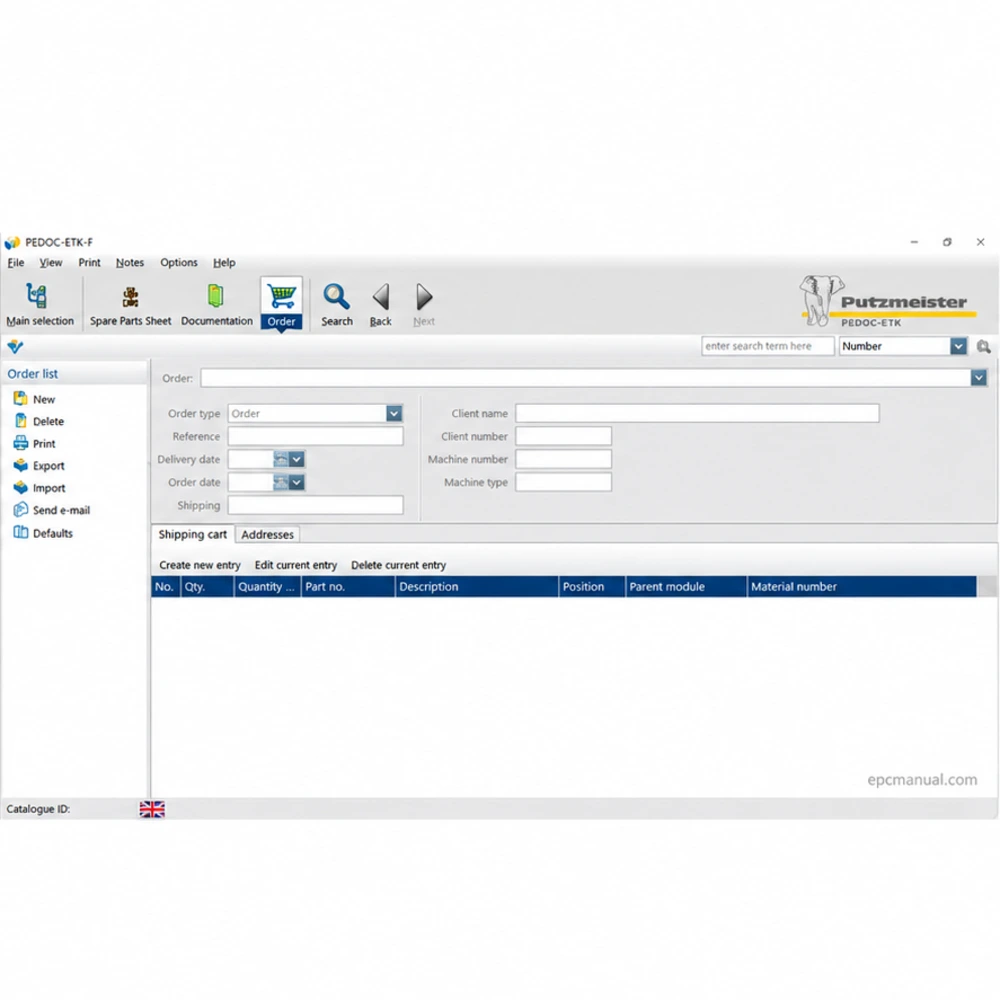Click the UK flag language icon
The height and width of the screenshot is (1000, 1000).
click(x=152, y=809)
